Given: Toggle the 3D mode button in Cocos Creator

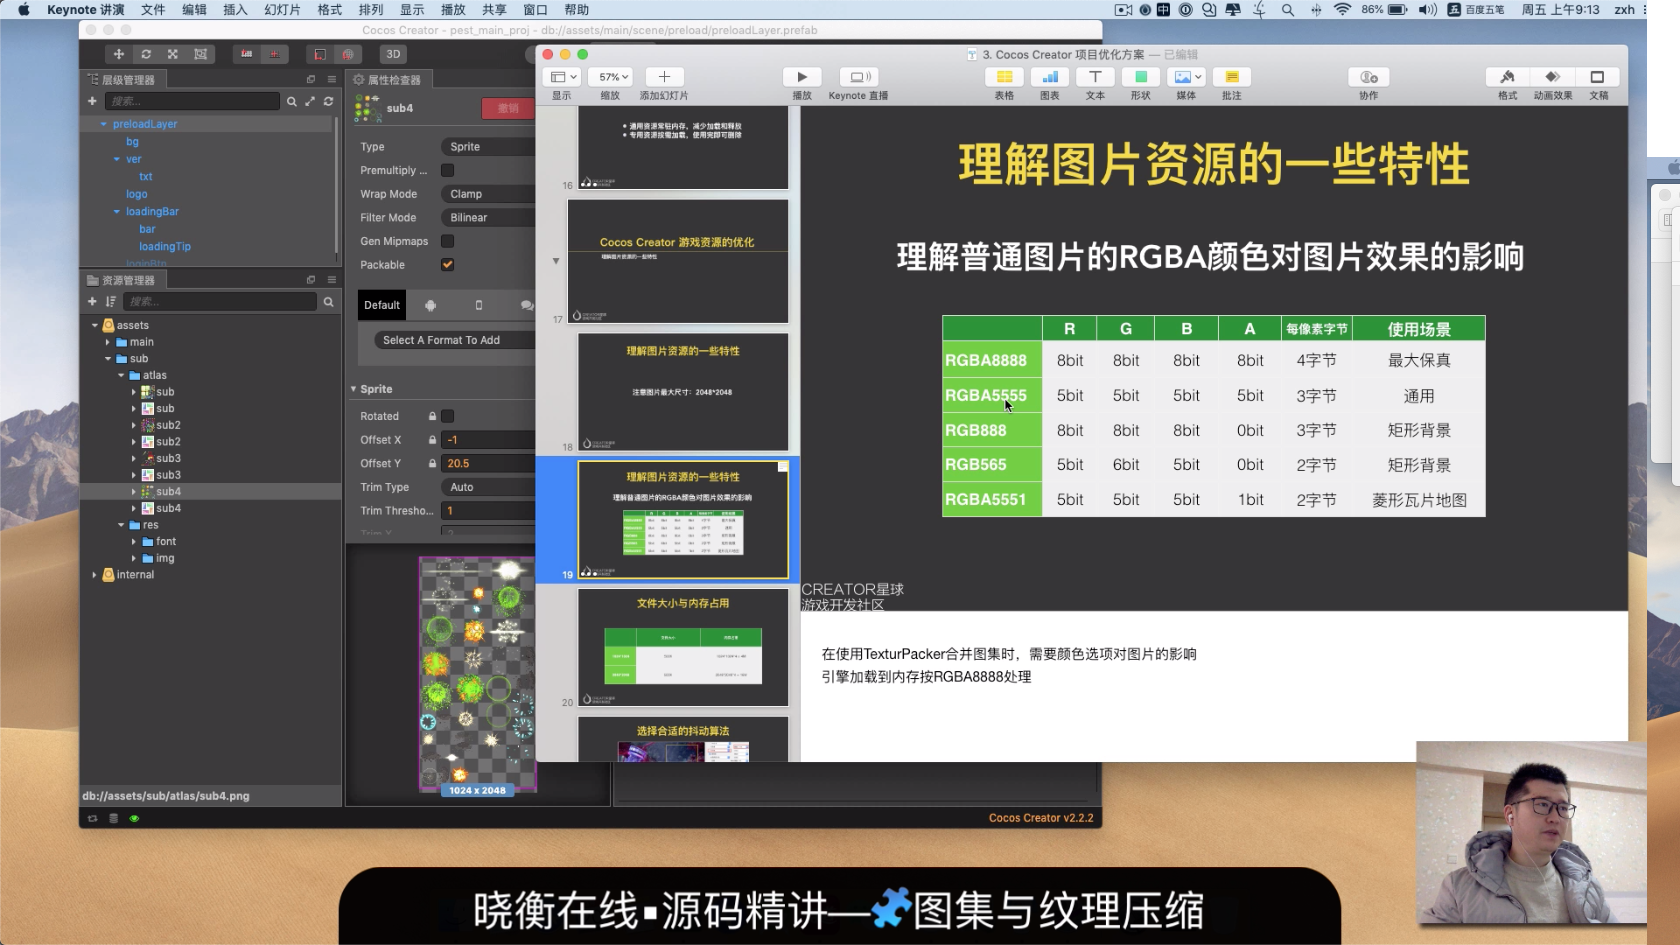Looking at the screenshot, I should (393, 54).
